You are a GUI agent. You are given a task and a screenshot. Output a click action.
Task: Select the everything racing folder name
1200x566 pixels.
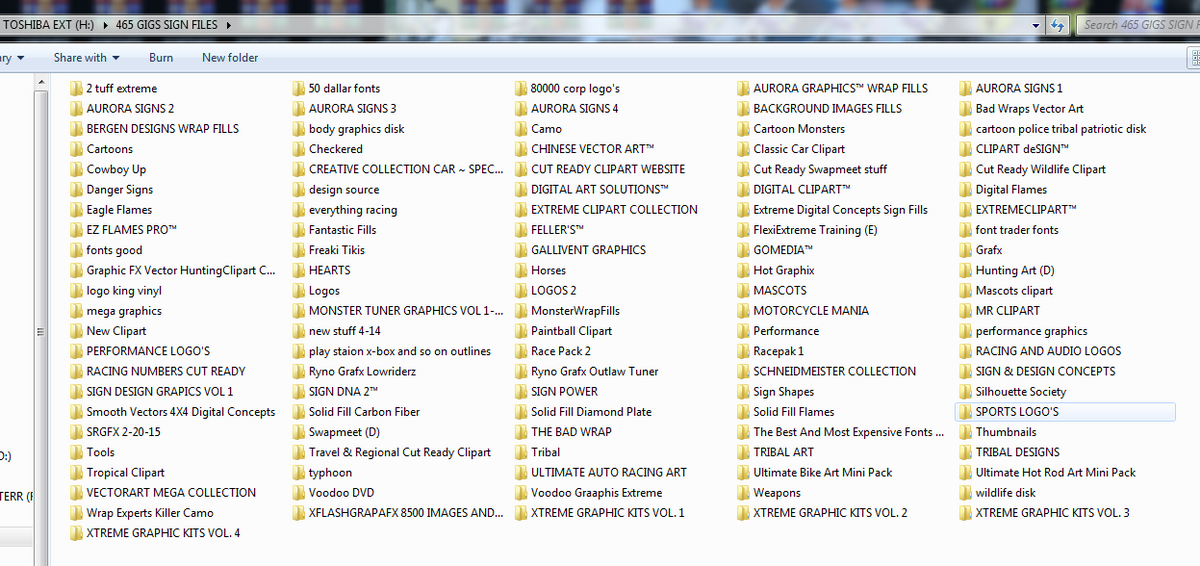pyautogui.click(x=353, y=210)
